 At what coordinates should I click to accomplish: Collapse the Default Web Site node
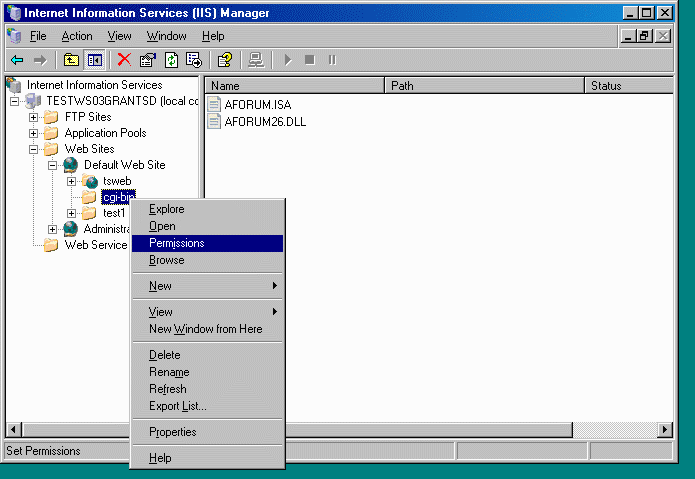pos(52,165)
